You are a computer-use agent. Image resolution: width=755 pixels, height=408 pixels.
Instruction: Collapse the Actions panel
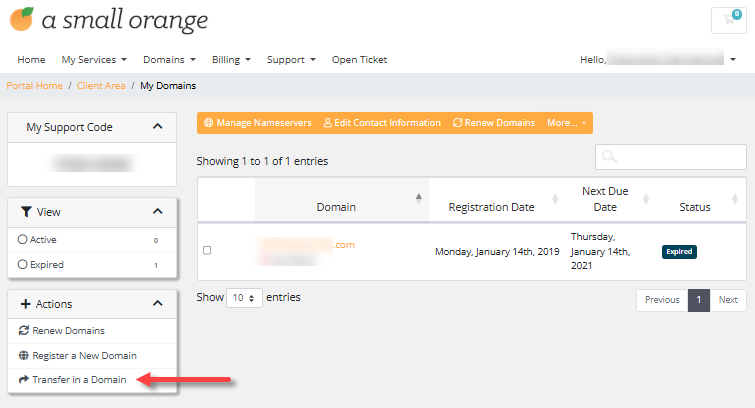pos(157,303)
